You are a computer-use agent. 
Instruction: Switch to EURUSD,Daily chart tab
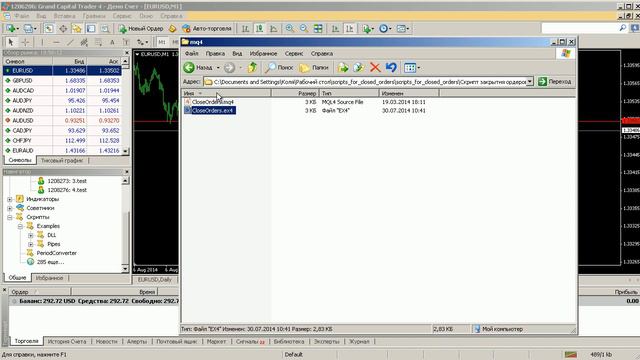tap(154, 280)
